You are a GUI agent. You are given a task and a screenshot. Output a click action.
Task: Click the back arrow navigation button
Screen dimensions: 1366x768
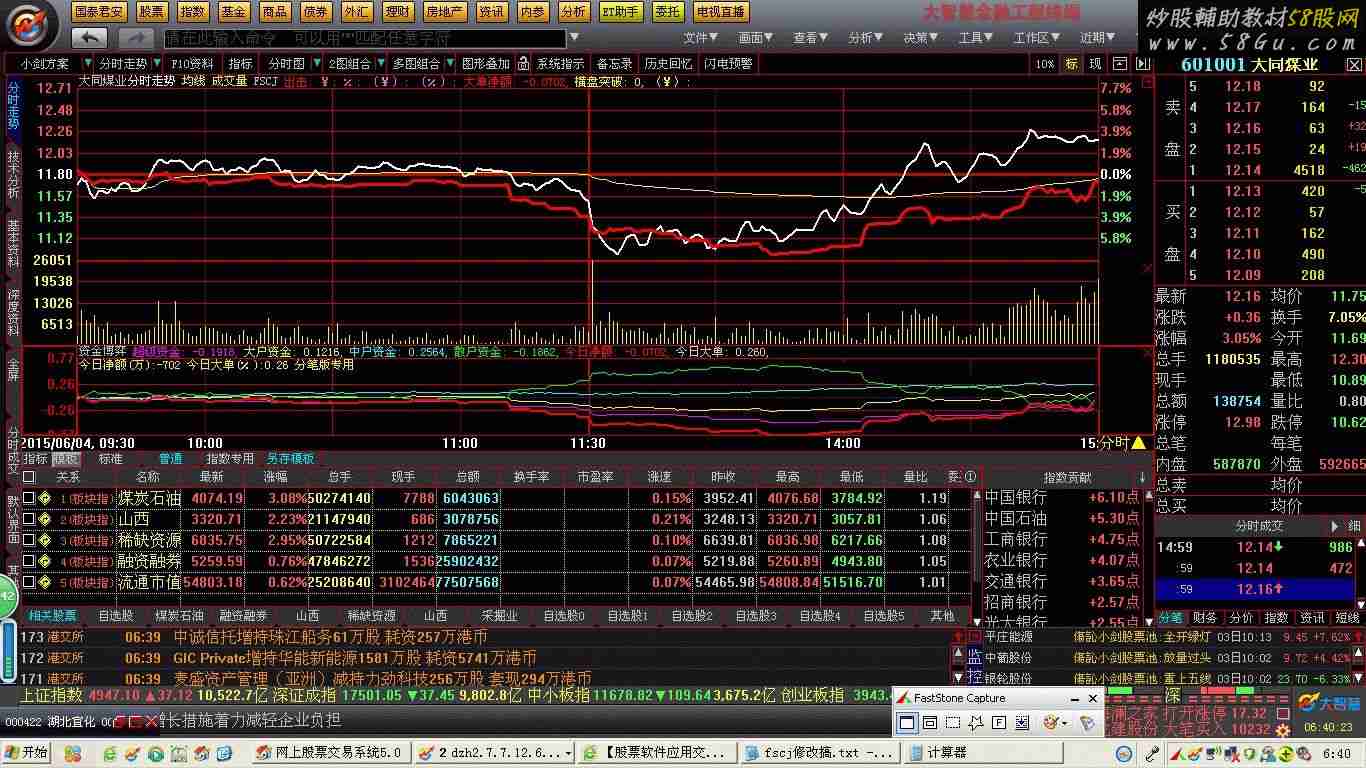tap(89, 38)
